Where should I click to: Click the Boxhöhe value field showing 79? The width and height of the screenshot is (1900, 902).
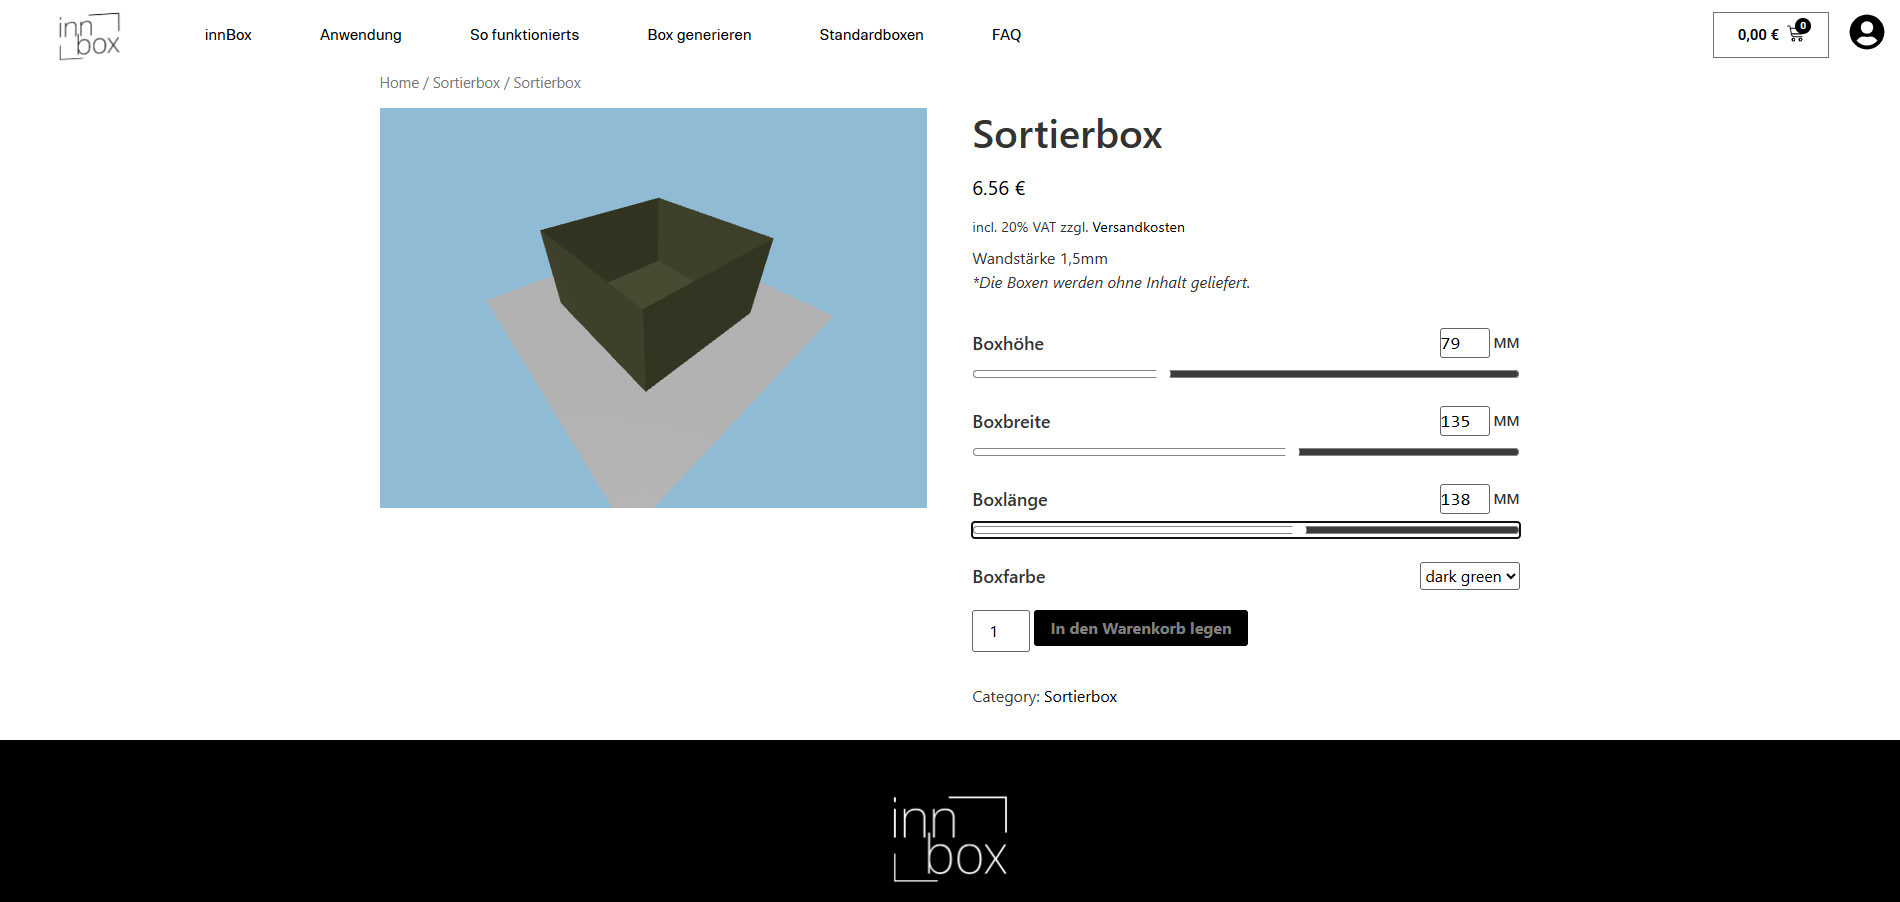click(1462, 342)
